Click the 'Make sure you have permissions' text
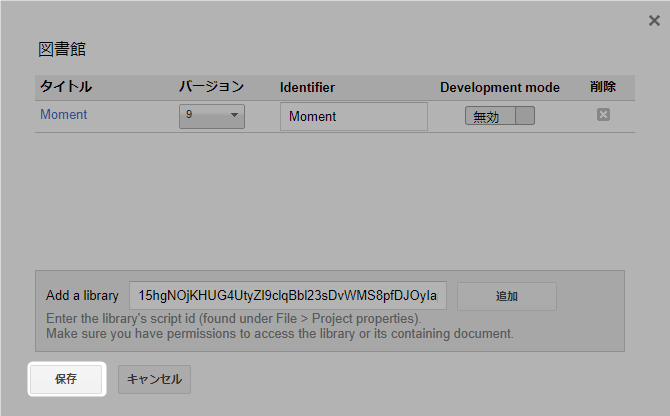 coord(280,334)
